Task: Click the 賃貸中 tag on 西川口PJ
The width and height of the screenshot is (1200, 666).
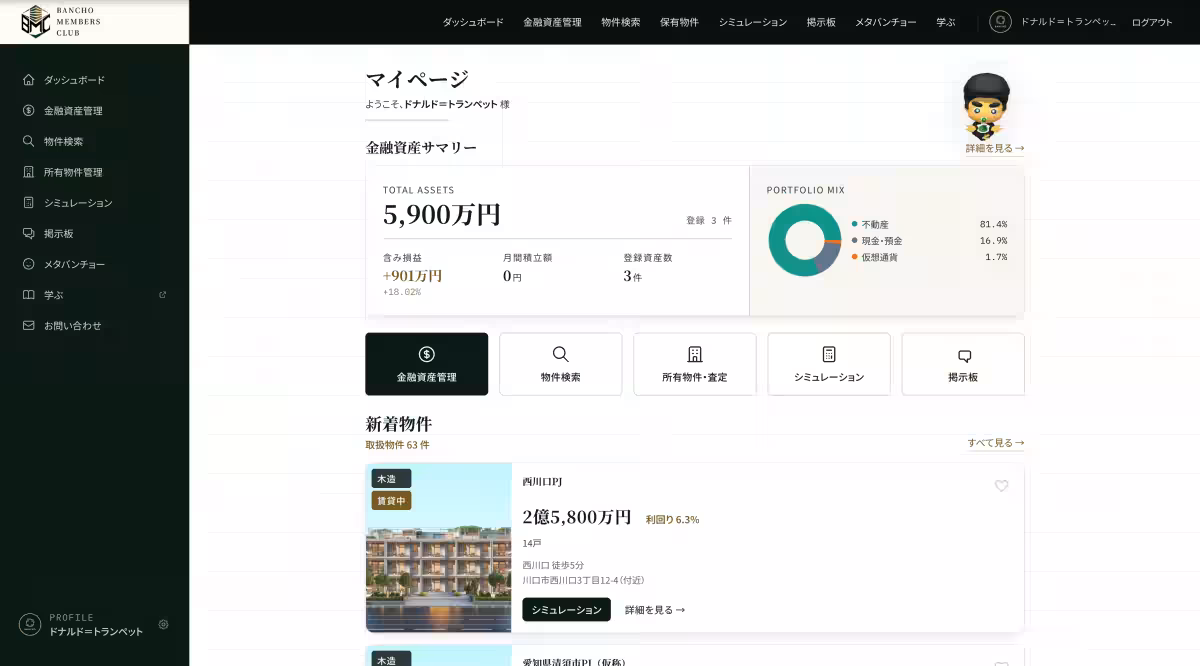Action: coord(391,501)
